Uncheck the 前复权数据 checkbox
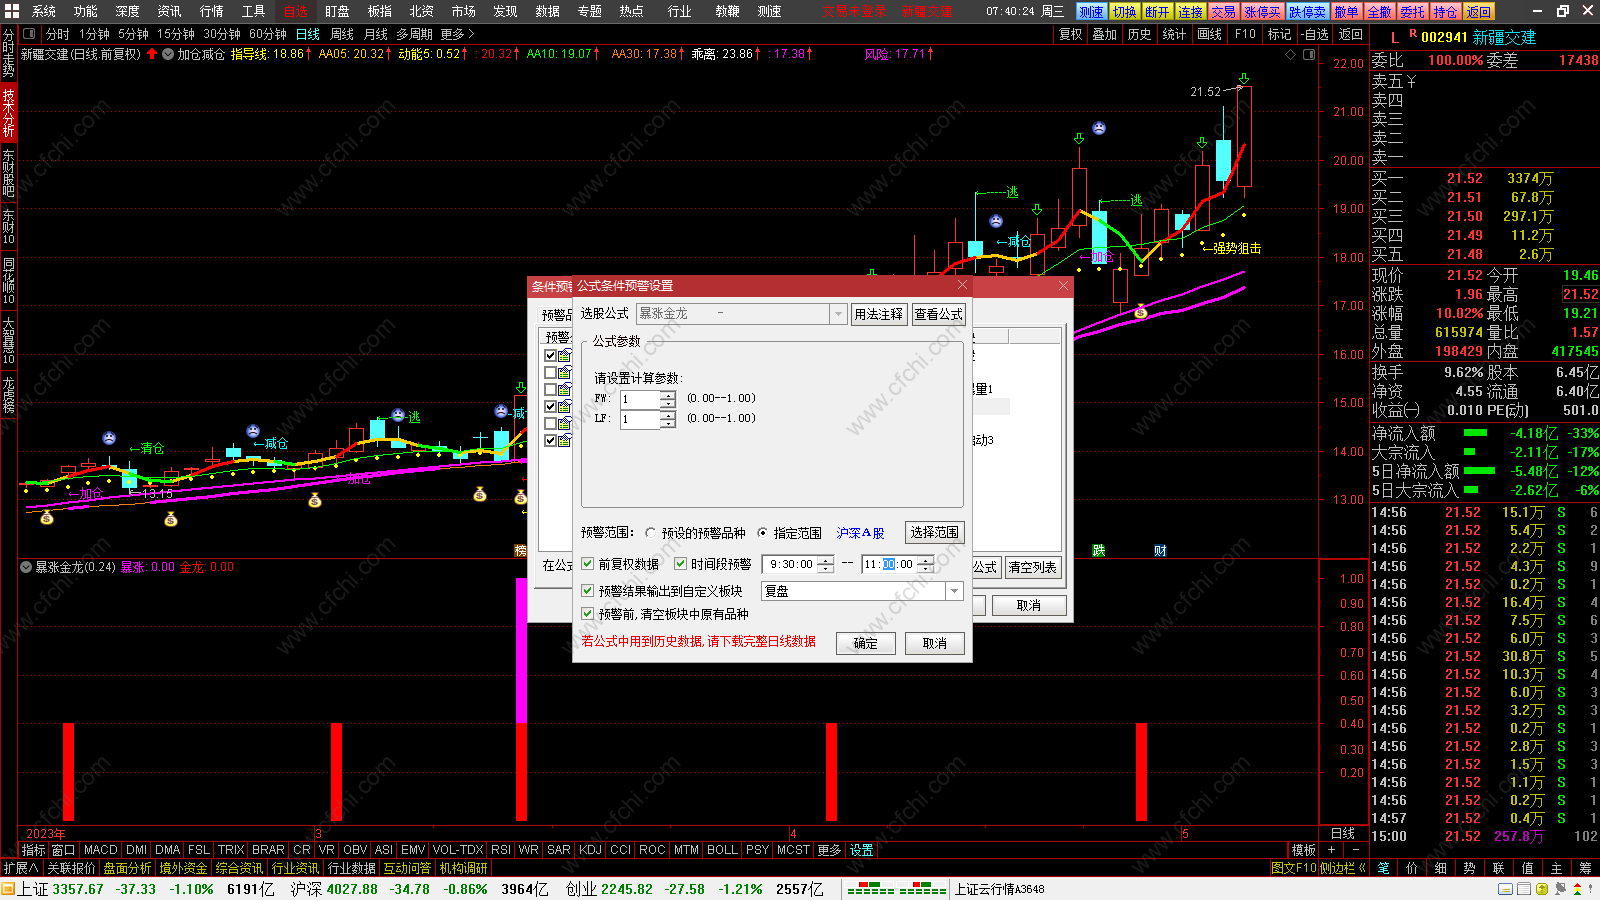 (x=588, y=564)
